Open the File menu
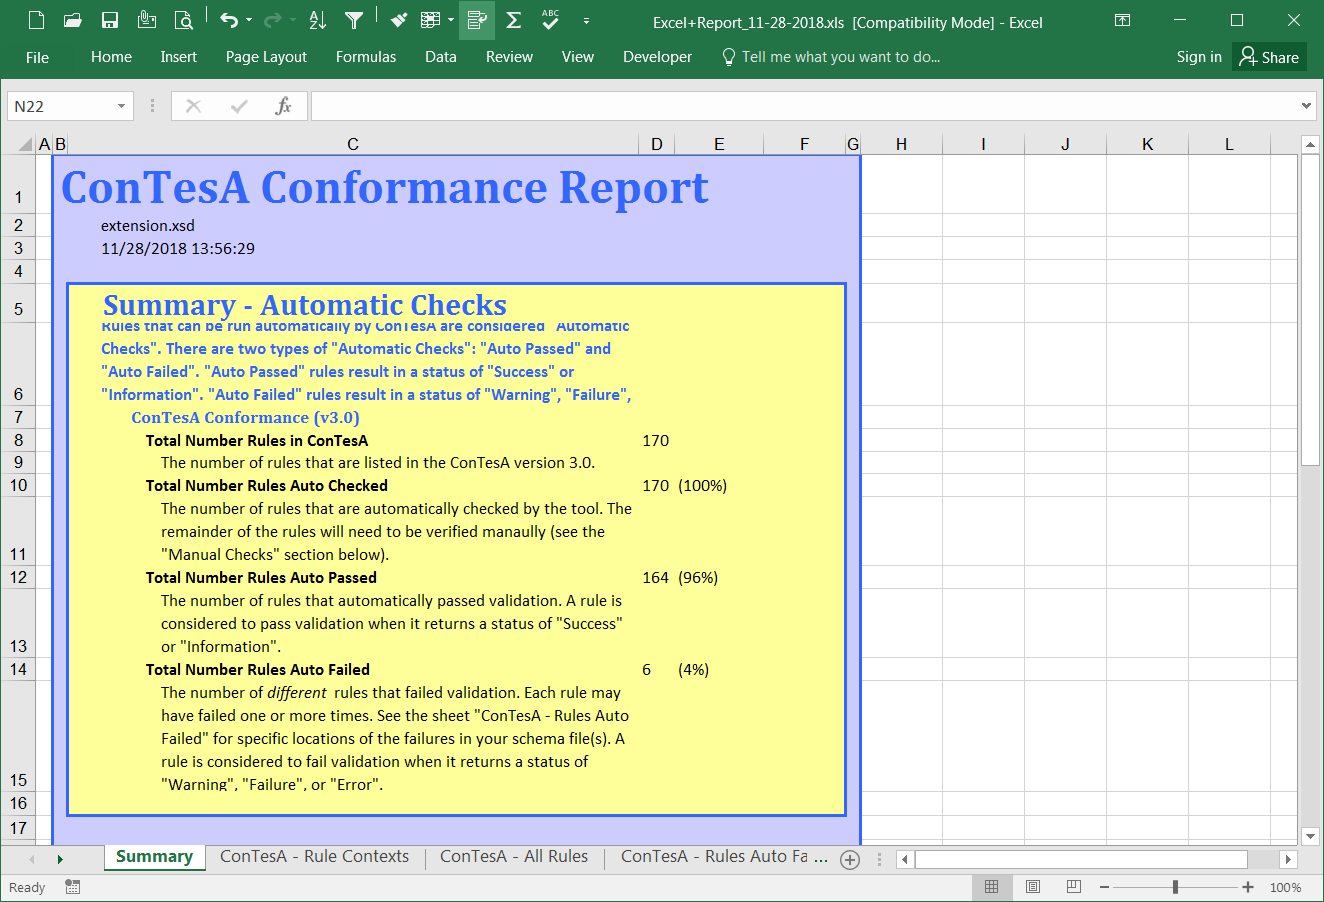1324x902 pixels. tap(38, 57)
